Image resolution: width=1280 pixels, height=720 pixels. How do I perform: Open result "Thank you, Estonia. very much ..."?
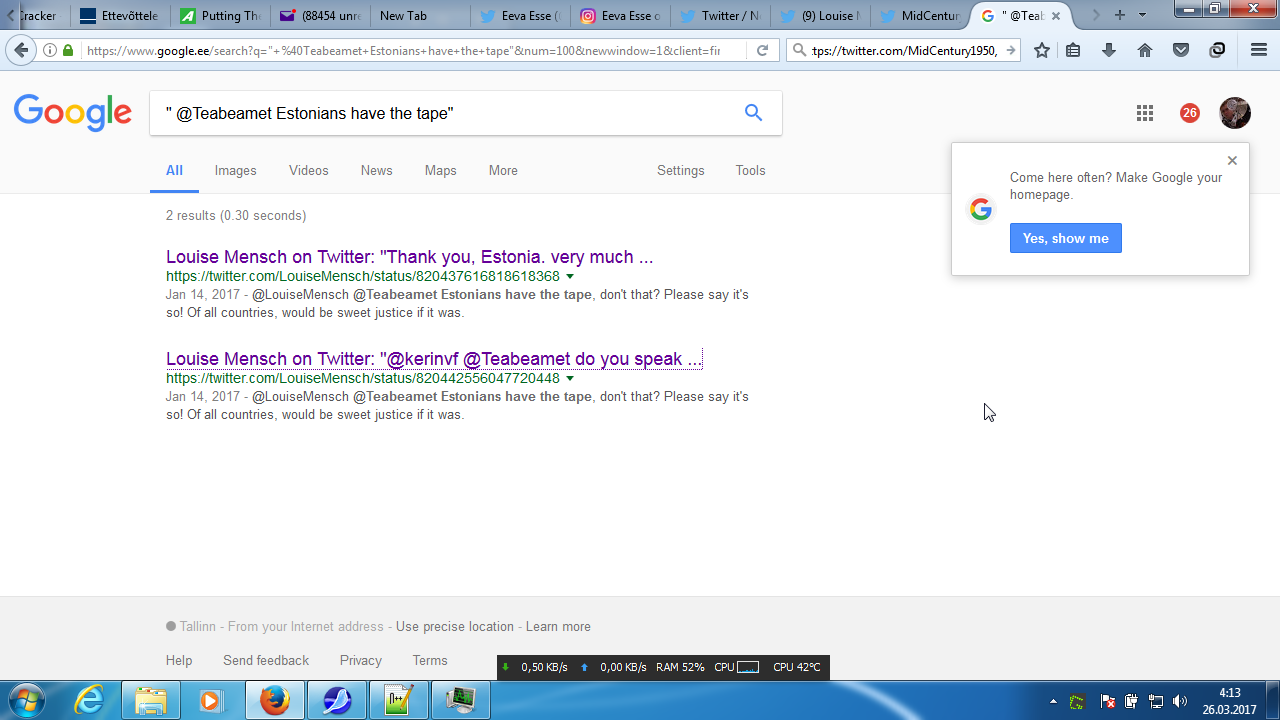tap(410, 257)
